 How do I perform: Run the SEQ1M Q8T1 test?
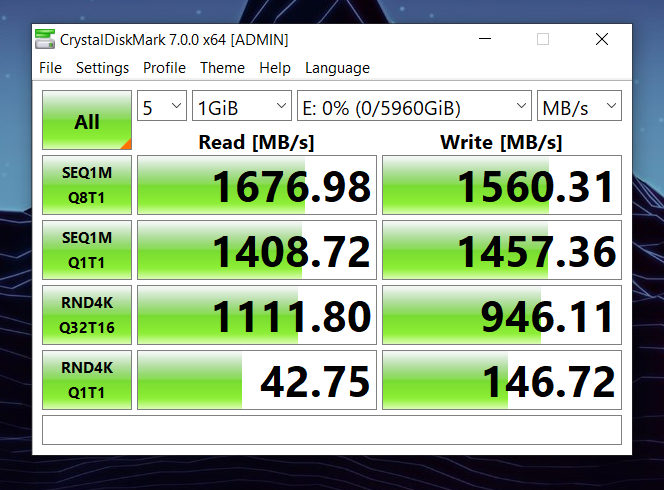tap(87, 185)
